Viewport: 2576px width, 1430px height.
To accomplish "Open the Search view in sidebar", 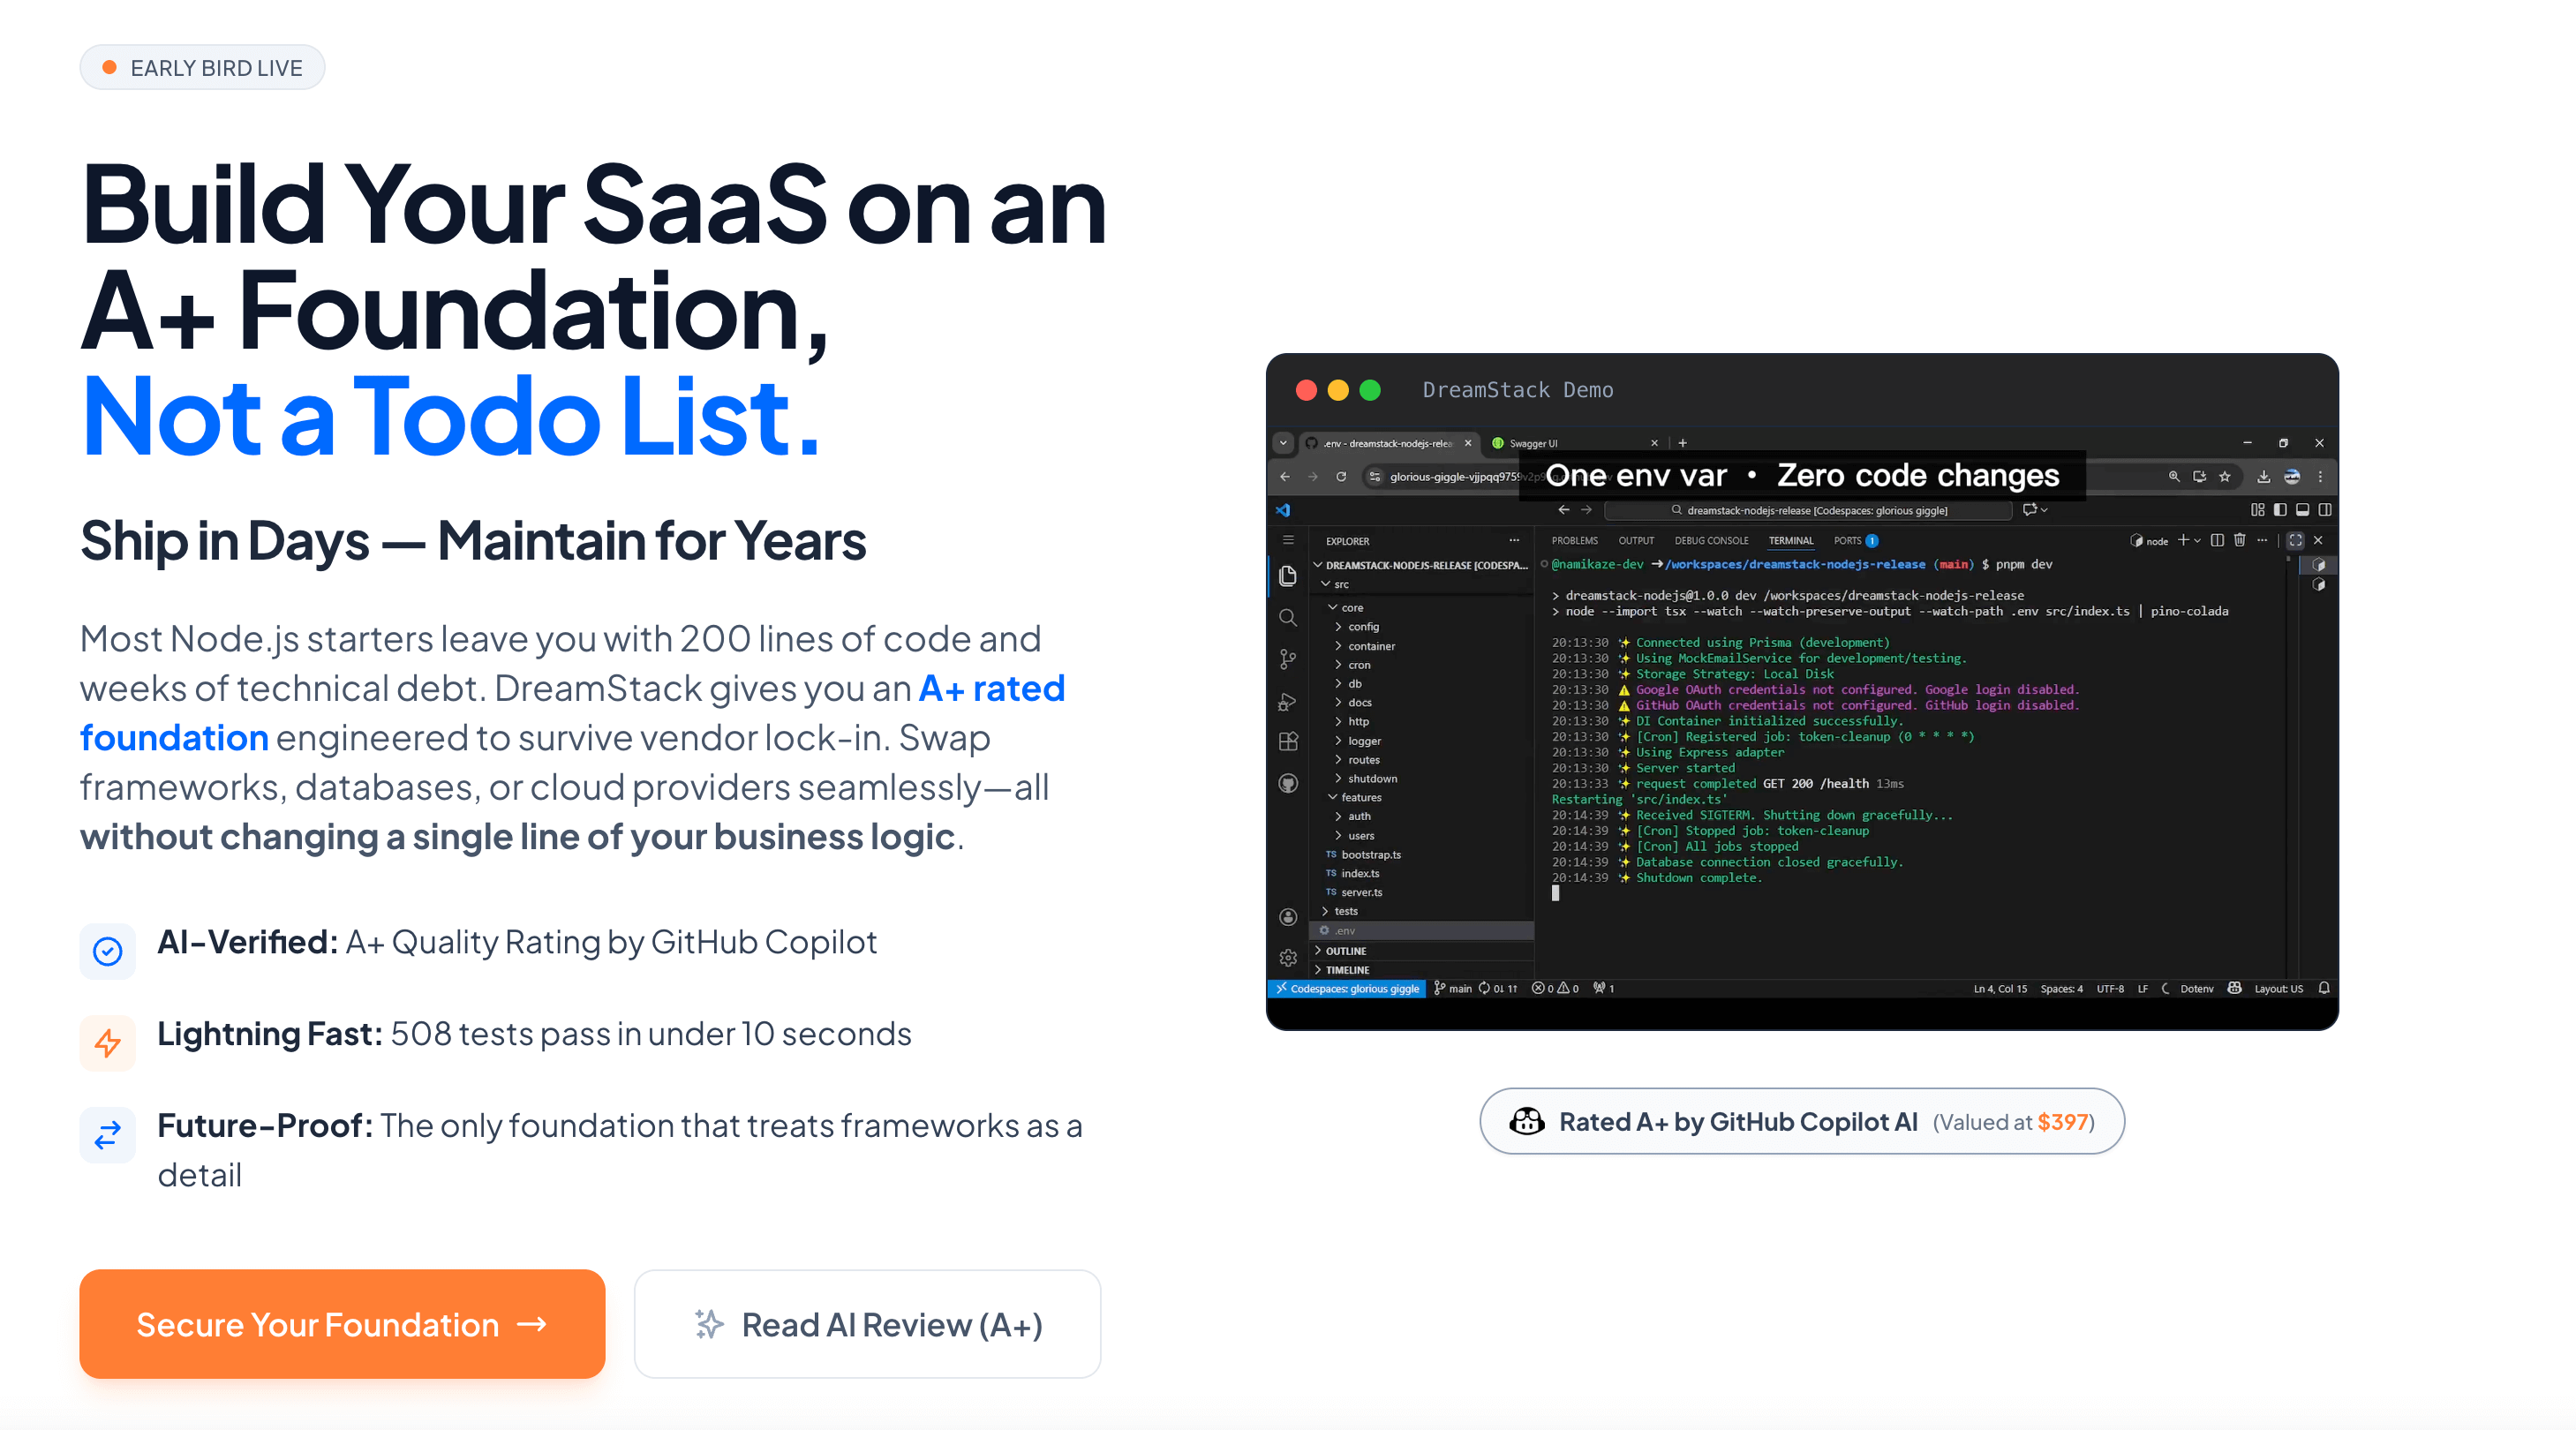I will tap(1288, 618).
